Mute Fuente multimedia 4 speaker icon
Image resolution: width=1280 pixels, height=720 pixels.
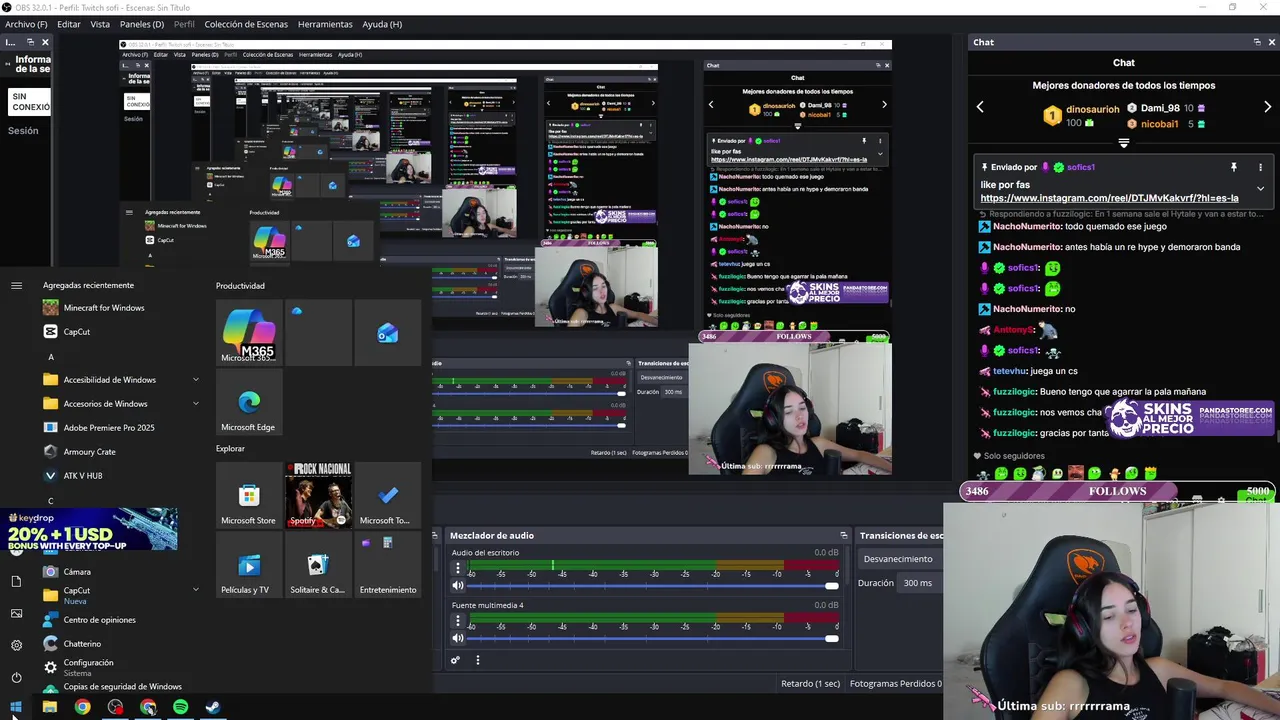pyautogui.click(x=458, y=638)
